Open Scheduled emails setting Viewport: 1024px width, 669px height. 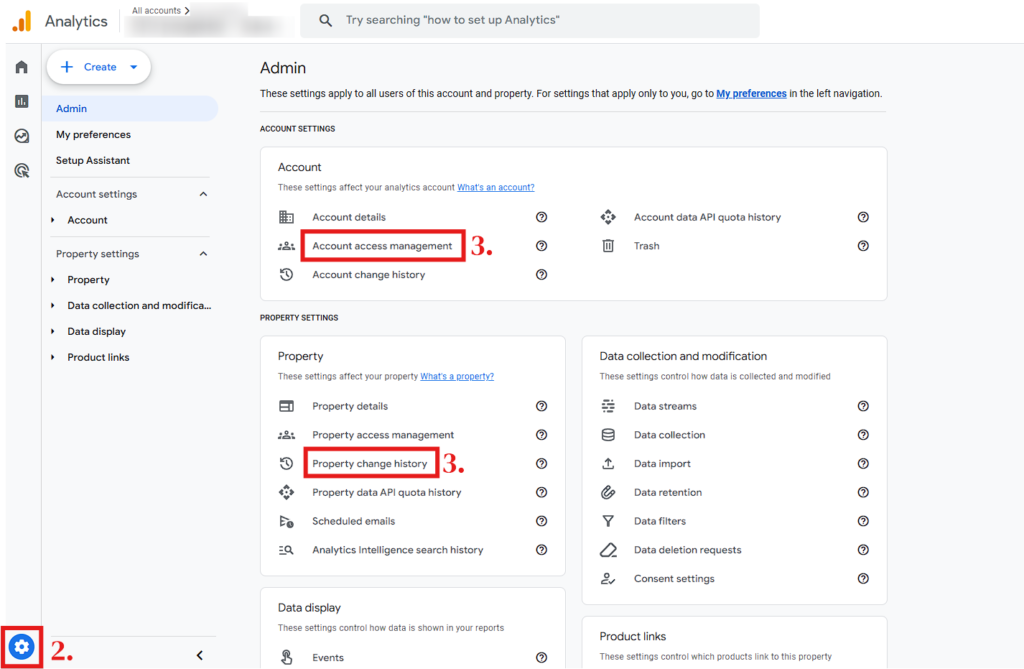pos(353,521)
